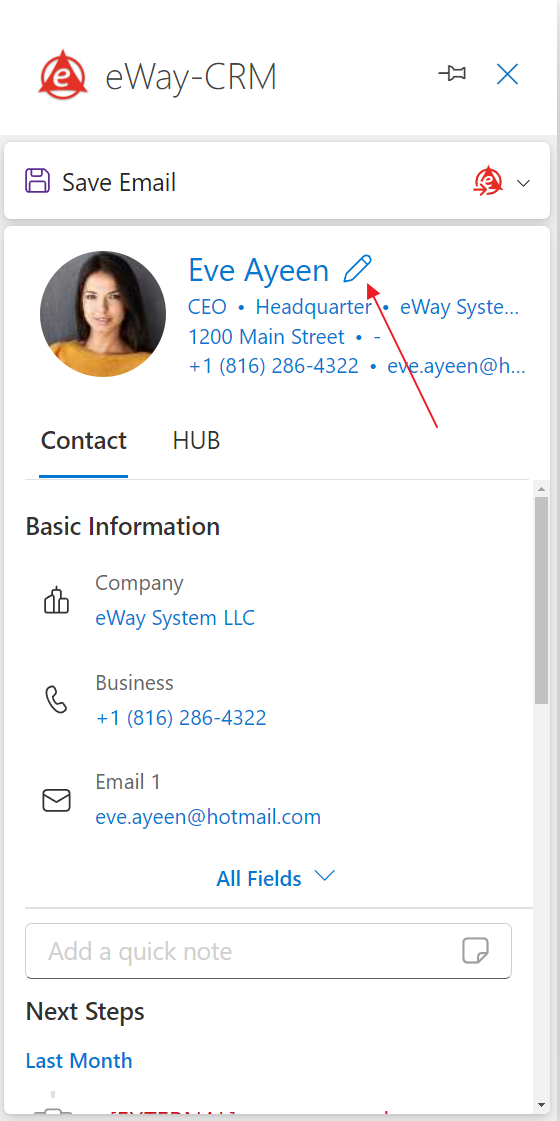The image size is (560, 1121).
Task: Expand the dropdown chevron beside eWay icon
Action: point(524,184)
